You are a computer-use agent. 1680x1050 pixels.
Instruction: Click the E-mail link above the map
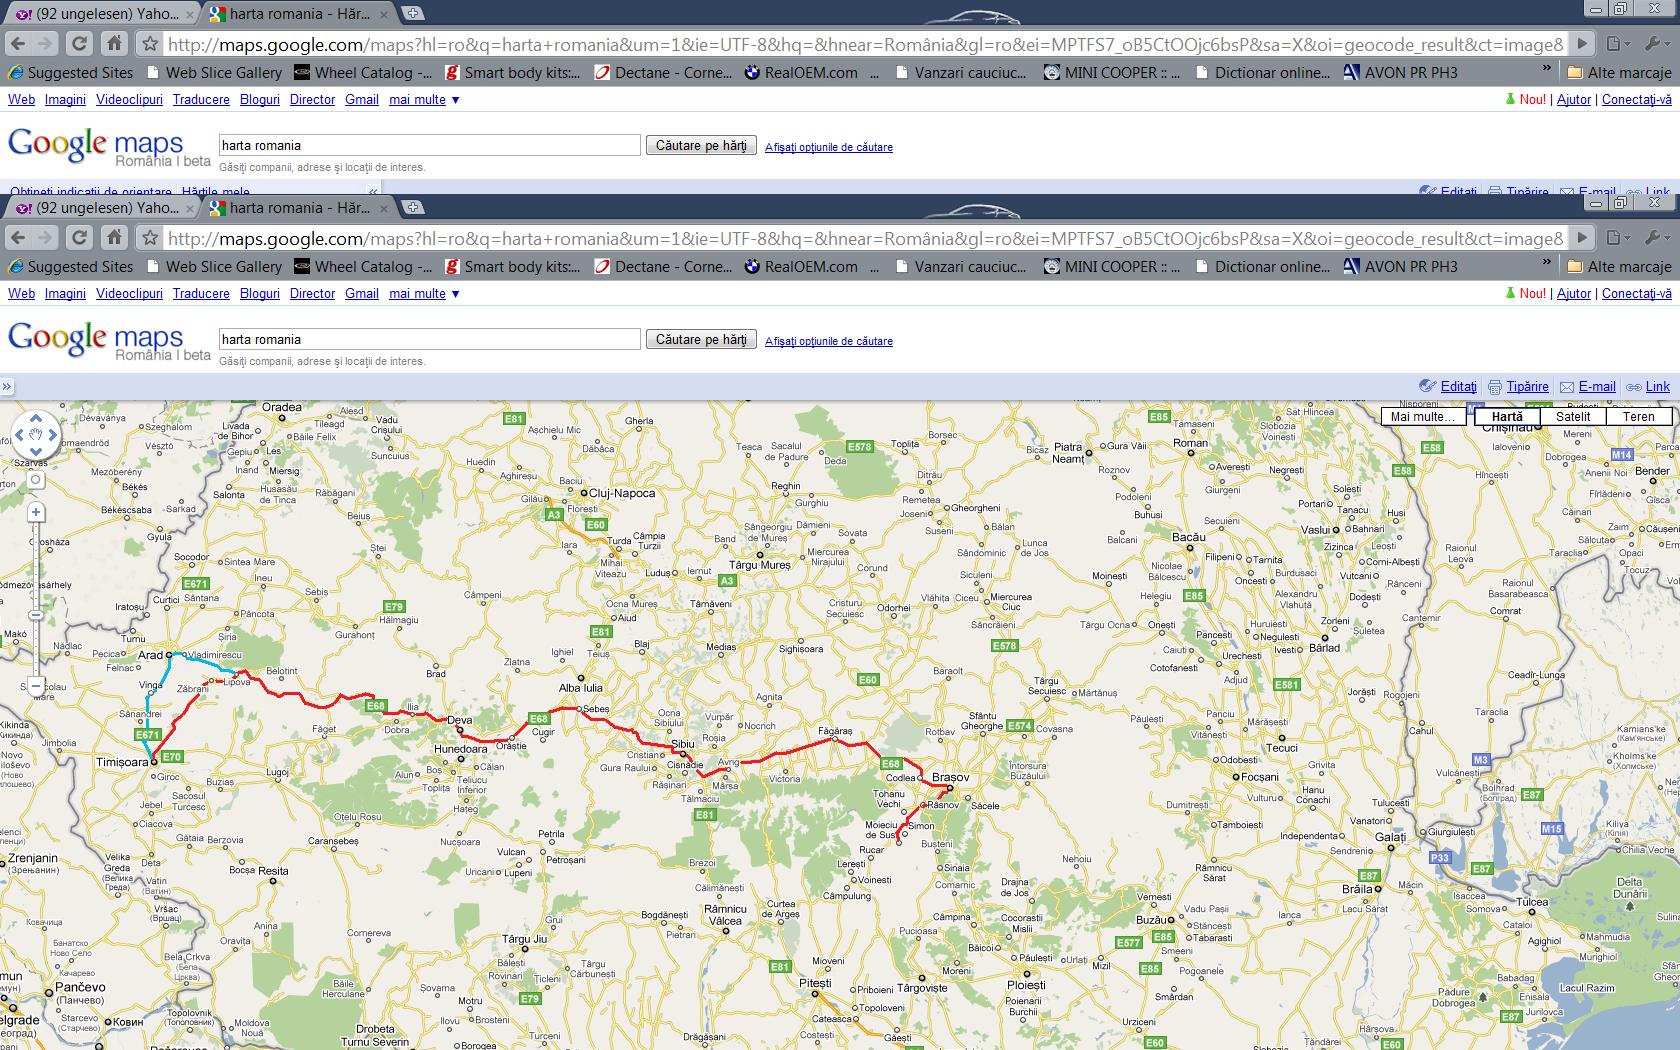(x=1596, y=387)
